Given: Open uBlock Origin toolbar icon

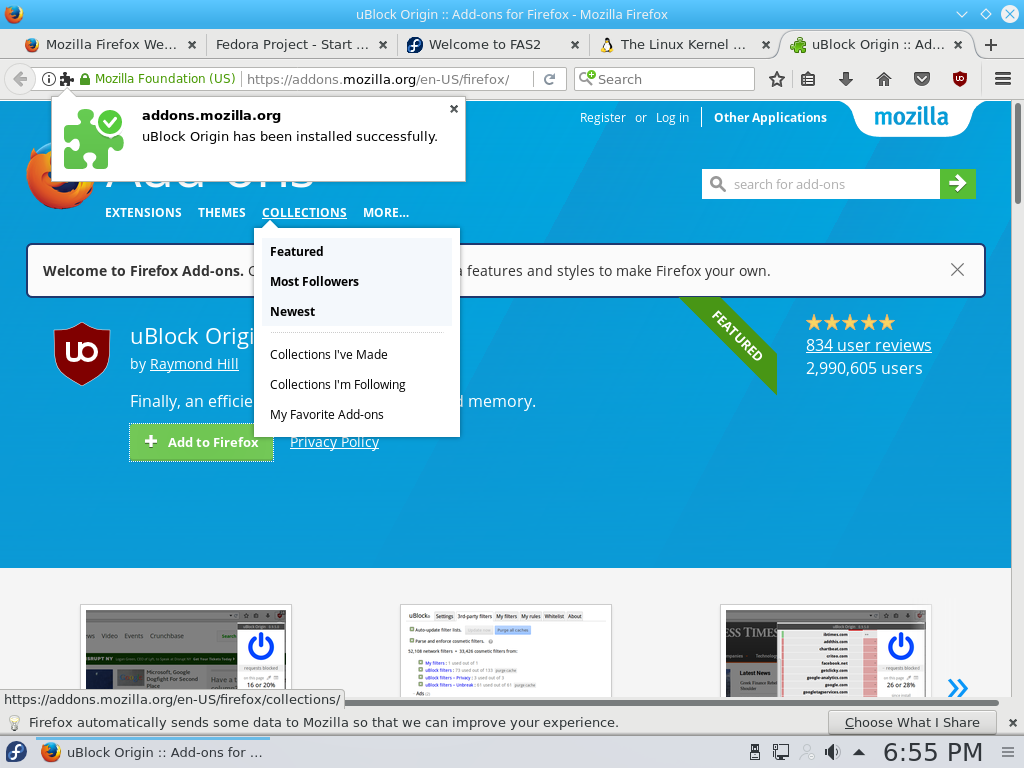Looking at the screenshot, I should pos(959,79).
